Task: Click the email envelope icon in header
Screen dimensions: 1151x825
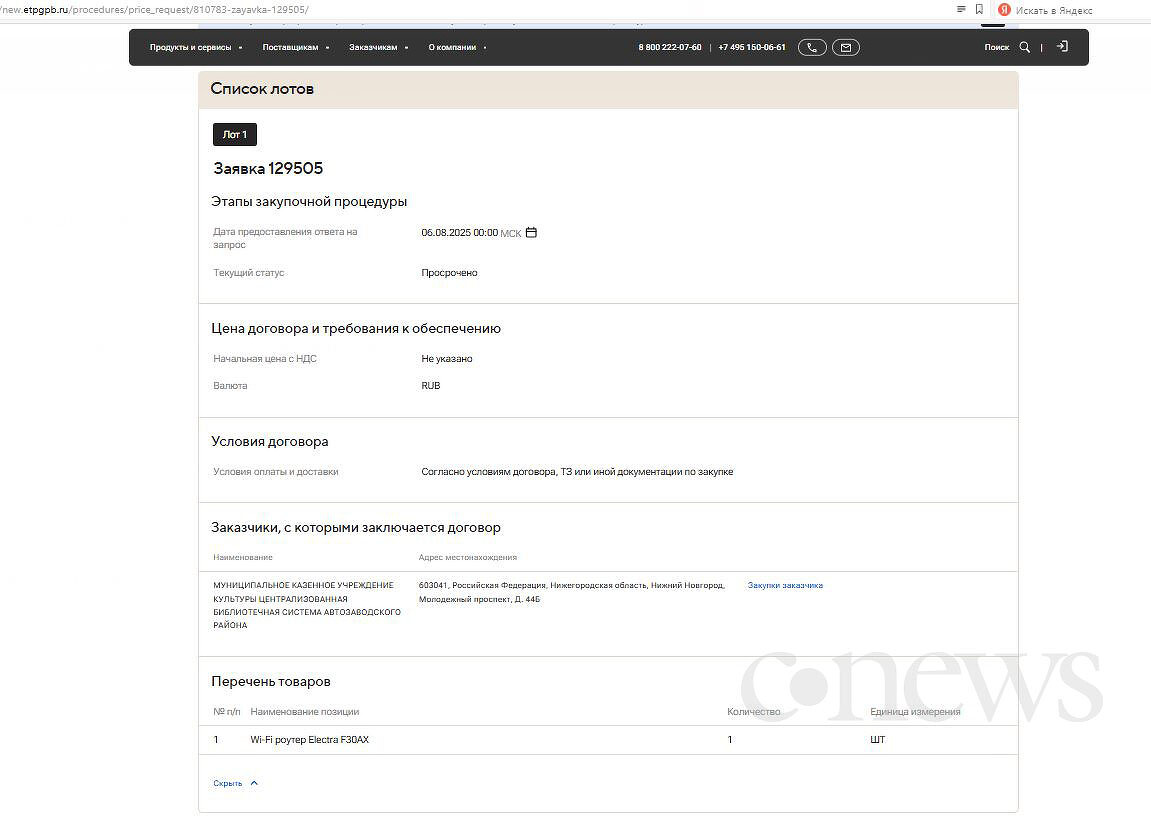Action: (845, 47)
